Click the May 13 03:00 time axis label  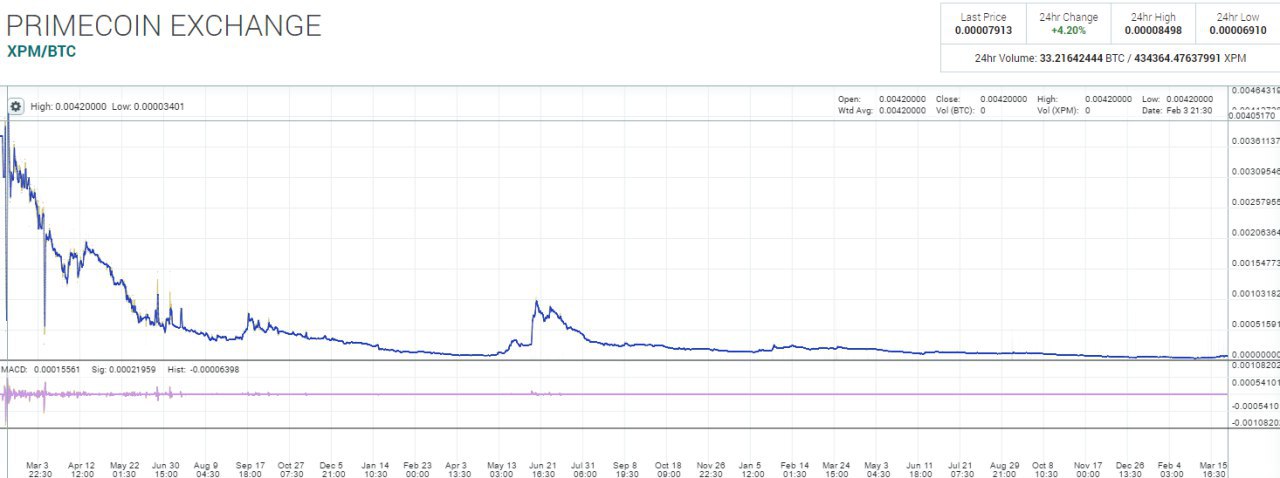pos(502,470)
